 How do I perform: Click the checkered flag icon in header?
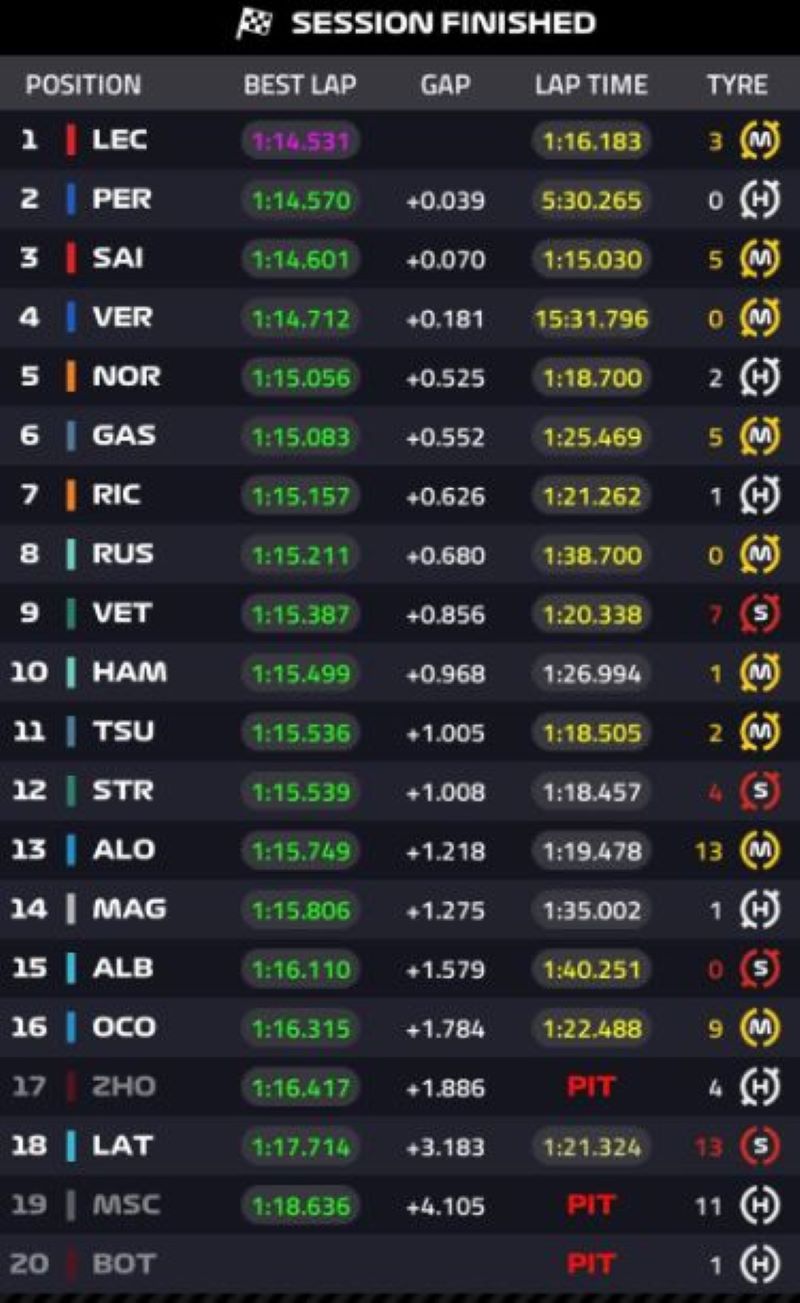255,23
